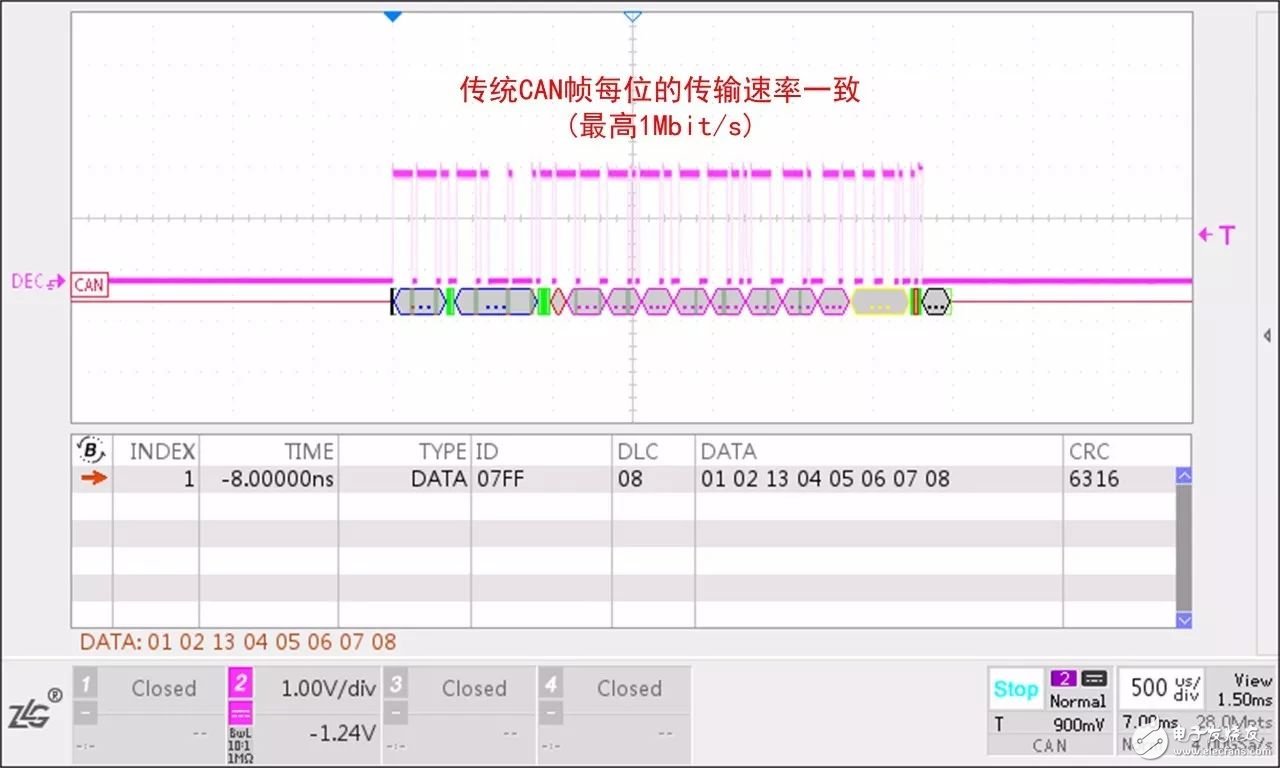Click the blue trigger position marker at top

tap(393, 16)
